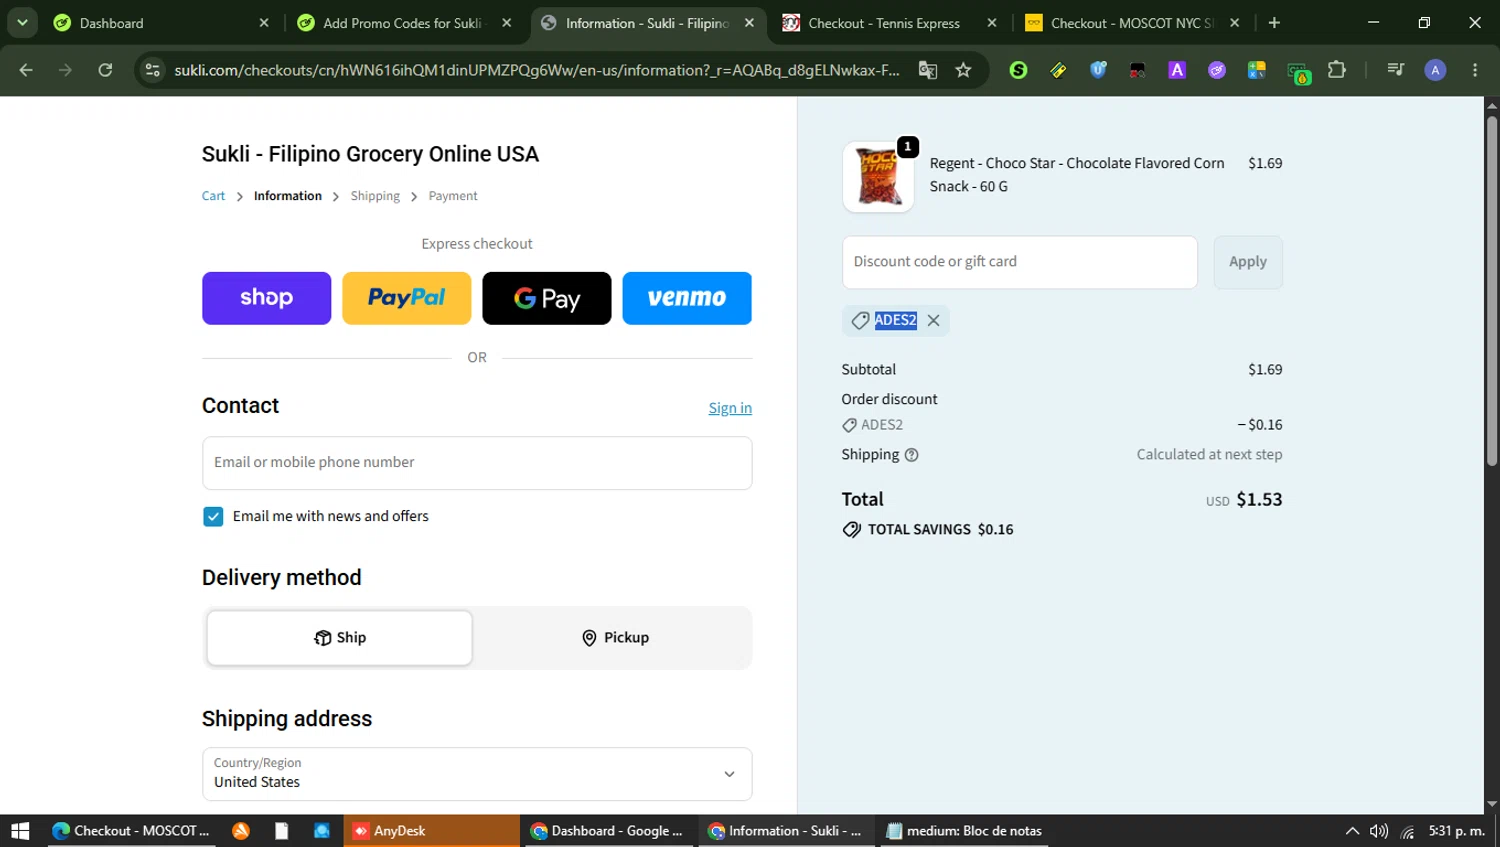Uncheck Email me with news and offers

click(213, 516)
